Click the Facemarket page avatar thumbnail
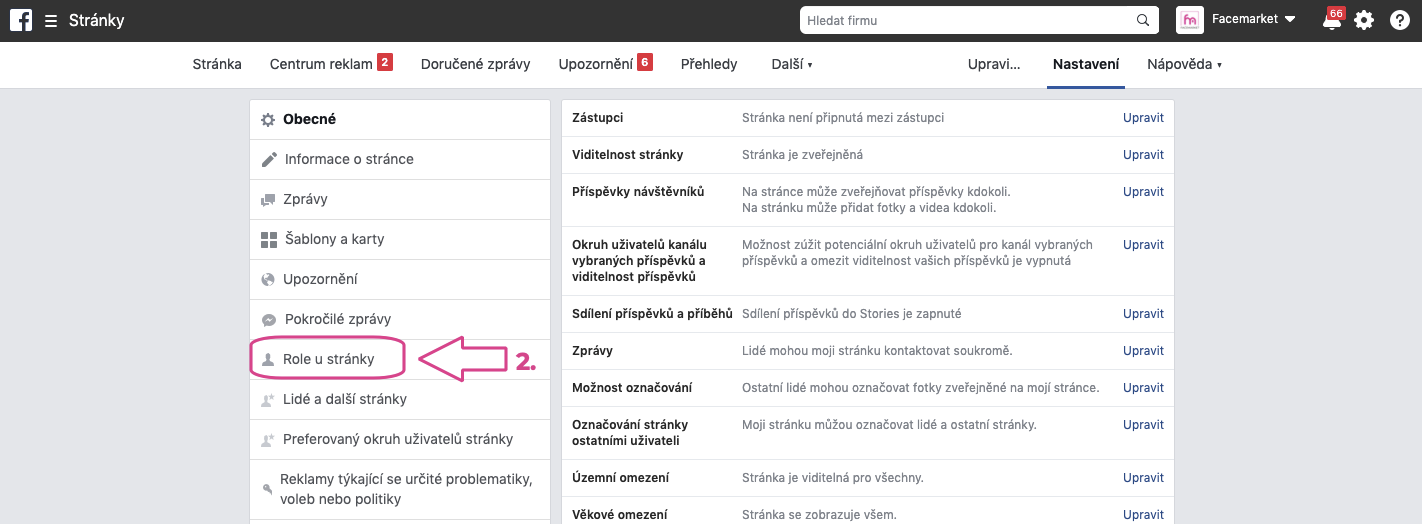This screenshot has width=1422, height=524. [x=1190, y=20]
